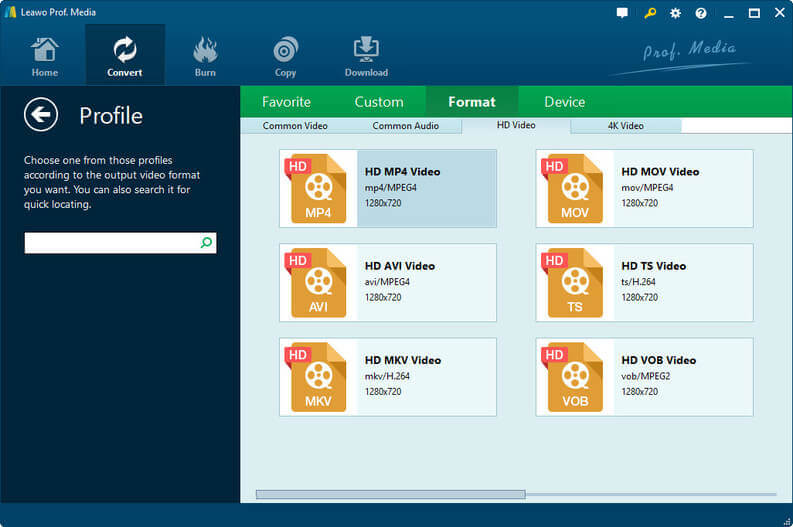Open the Common Audio sub-tab
793x527 pixels.
pos(406,125)
